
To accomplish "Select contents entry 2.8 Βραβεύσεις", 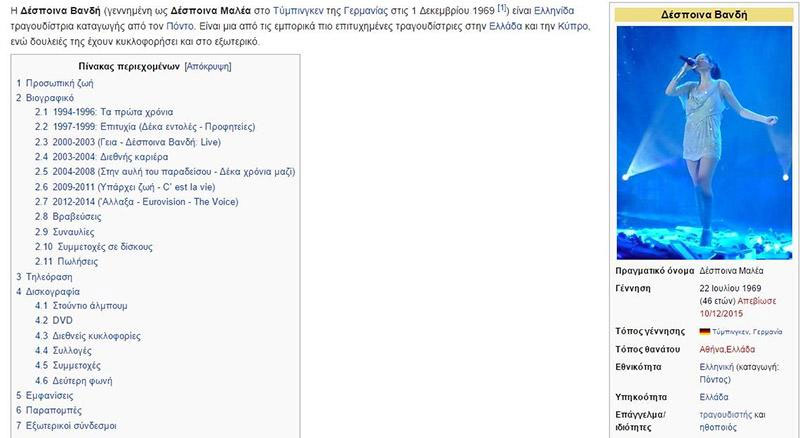I will point(86,216).
